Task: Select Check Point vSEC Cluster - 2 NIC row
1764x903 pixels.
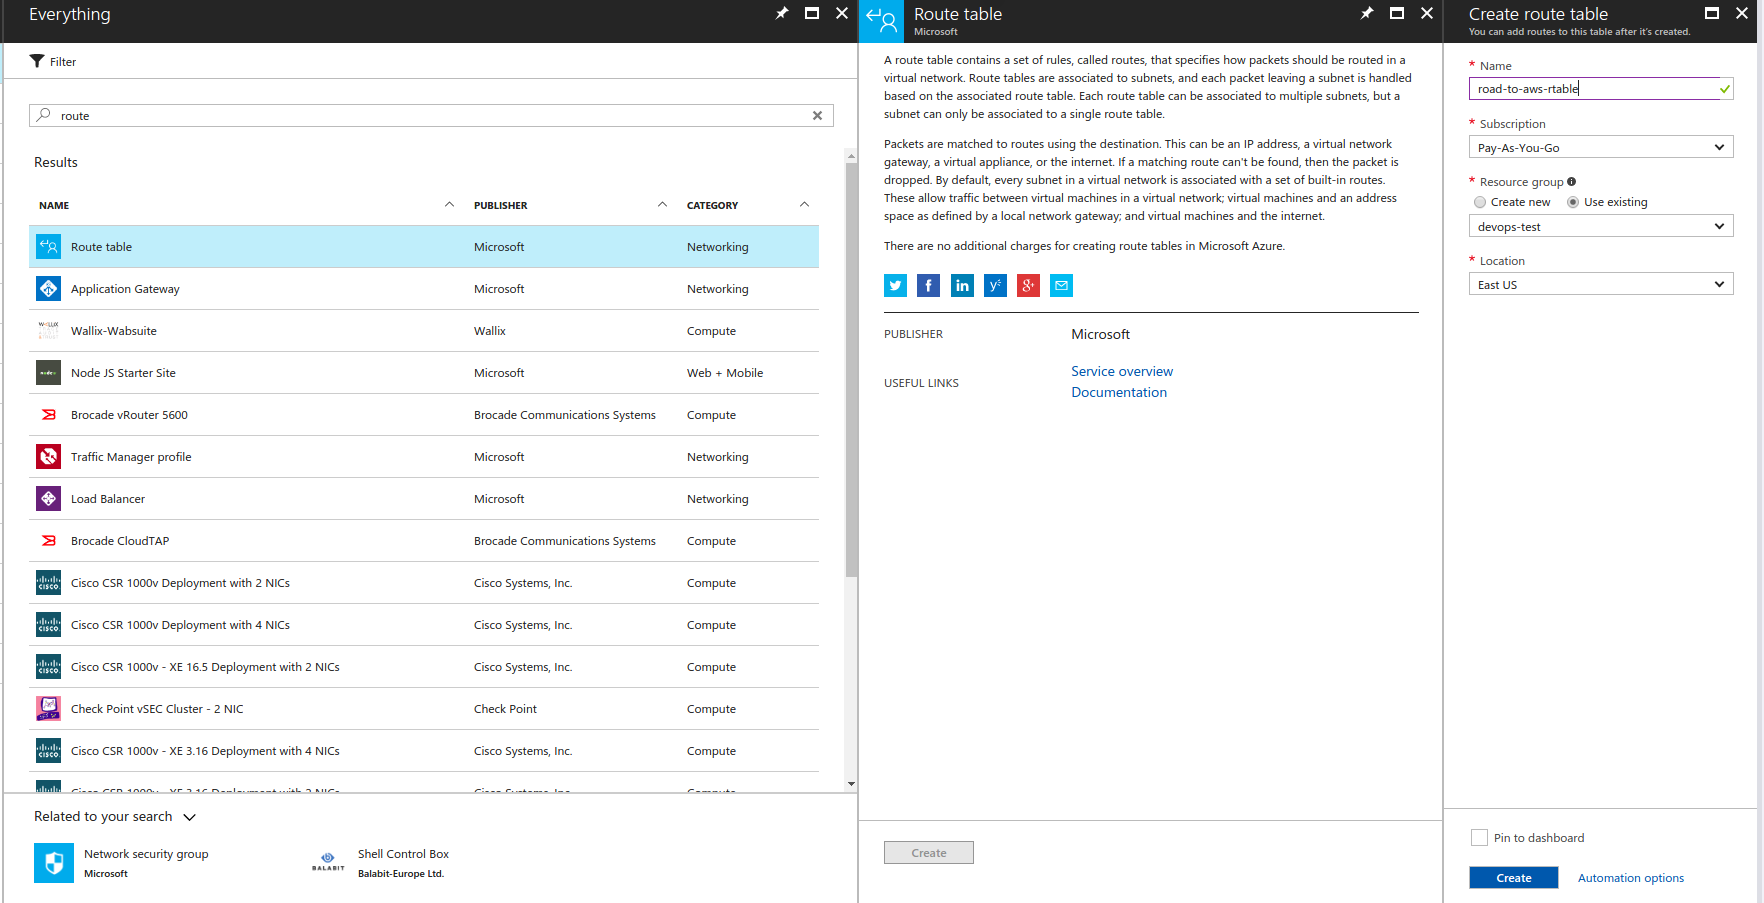Action: pos(424,709)
